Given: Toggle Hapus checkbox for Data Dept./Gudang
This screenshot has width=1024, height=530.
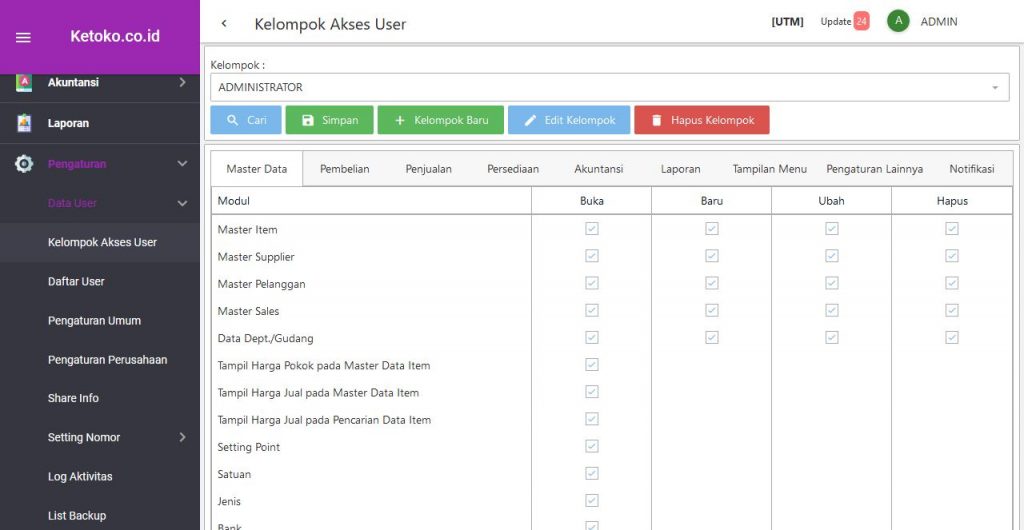Looking at the screenshot, I should pyautogui.click(x=952, y=337).
